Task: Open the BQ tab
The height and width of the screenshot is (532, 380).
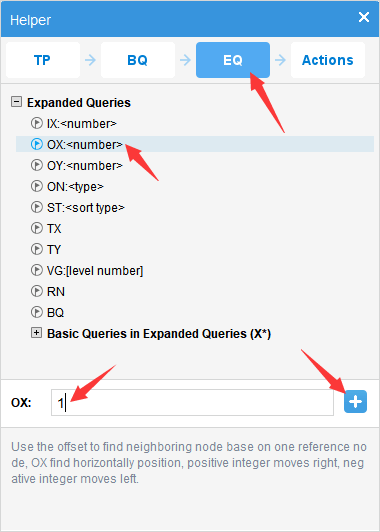Action: coord(138,60)
